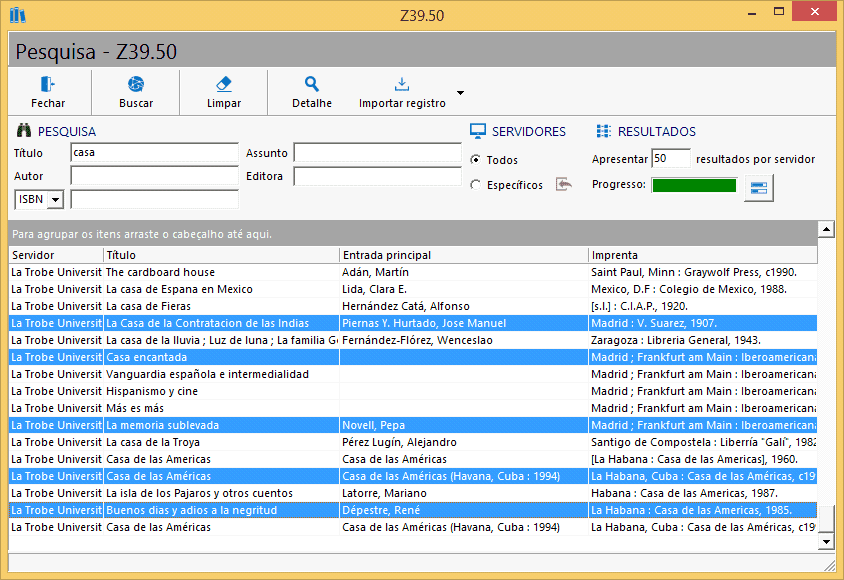Click the Buscar globe icon
844x580 pixels.
coord(136,84)
